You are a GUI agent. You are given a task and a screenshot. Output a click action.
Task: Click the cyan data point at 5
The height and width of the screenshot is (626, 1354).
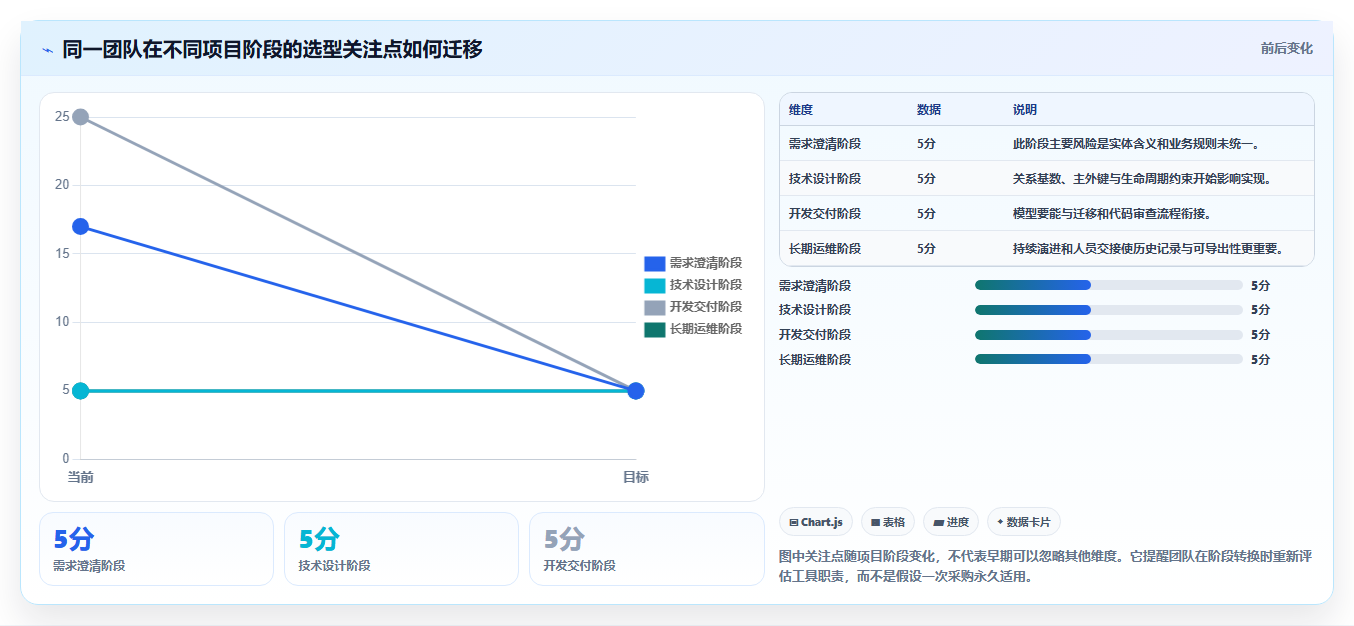(81, 390)
